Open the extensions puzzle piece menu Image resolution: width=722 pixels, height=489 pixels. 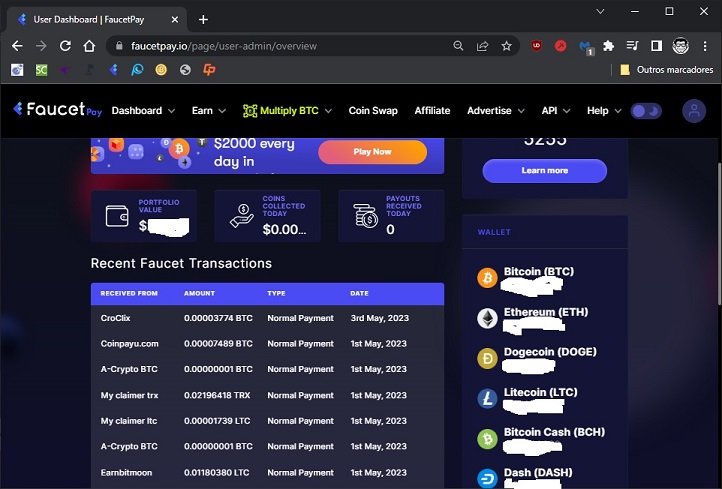[608, 46]
